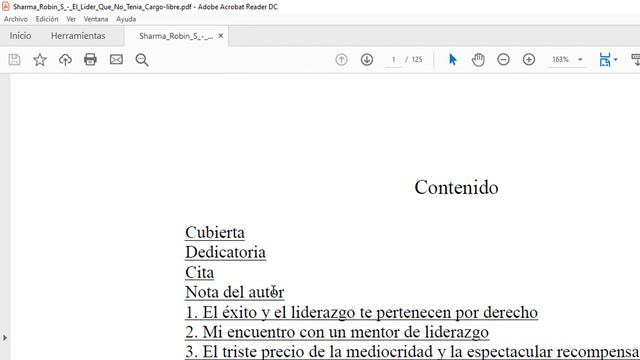Open the Archivo menu

16,19
